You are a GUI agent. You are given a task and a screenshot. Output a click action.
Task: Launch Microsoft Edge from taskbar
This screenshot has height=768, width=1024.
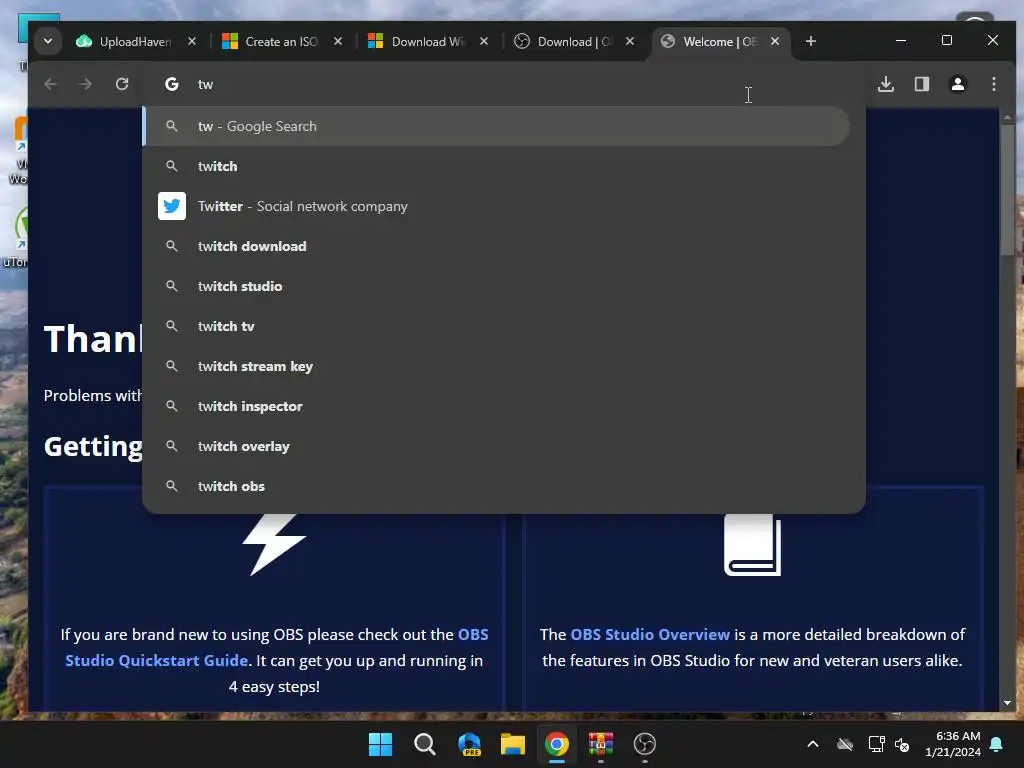tap(469, 744)
